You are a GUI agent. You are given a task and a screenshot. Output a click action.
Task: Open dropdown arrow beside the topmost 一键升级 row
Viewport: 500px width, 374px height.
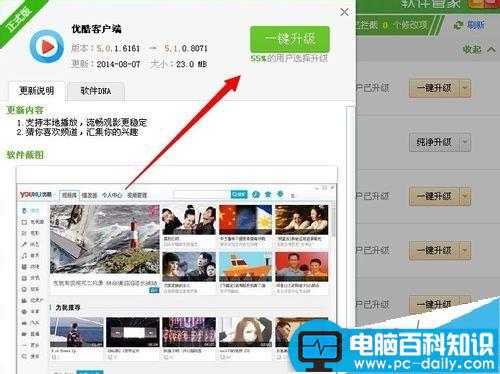click(465, 88)
